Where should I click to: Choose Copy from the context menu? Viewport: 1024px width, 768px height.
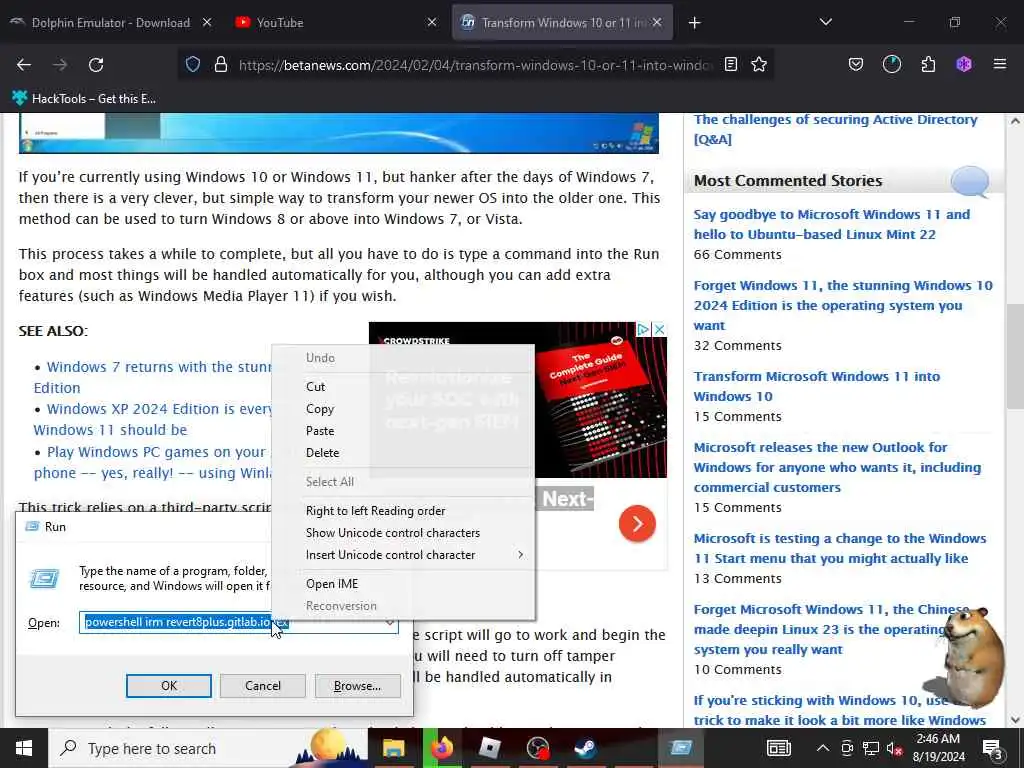[320, 409]
